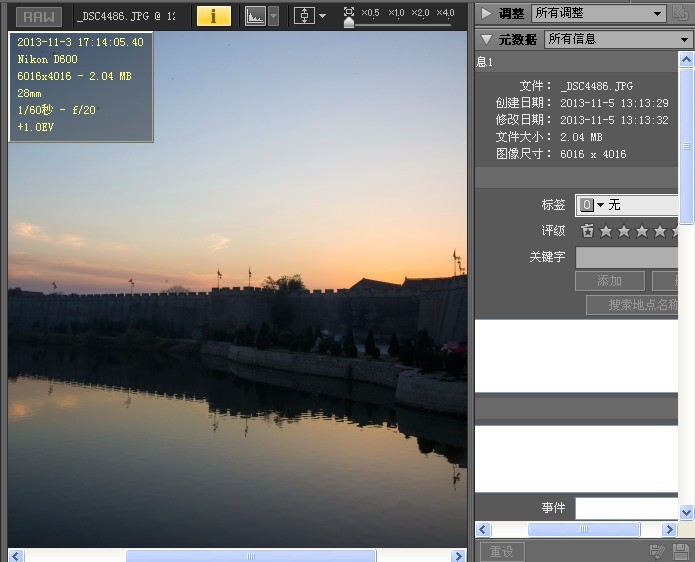The image size is (695, 562).
Task: Click the 文件 name _DSC4486.JPG in metadata
Action: point(597,86)
